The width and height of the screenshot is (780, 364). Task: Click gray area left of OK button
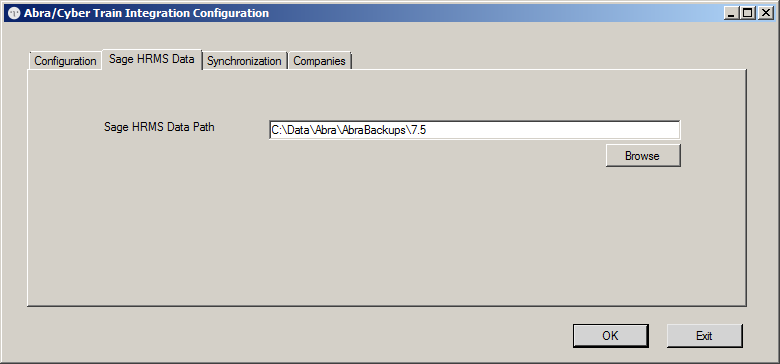[x=298, y=336]
